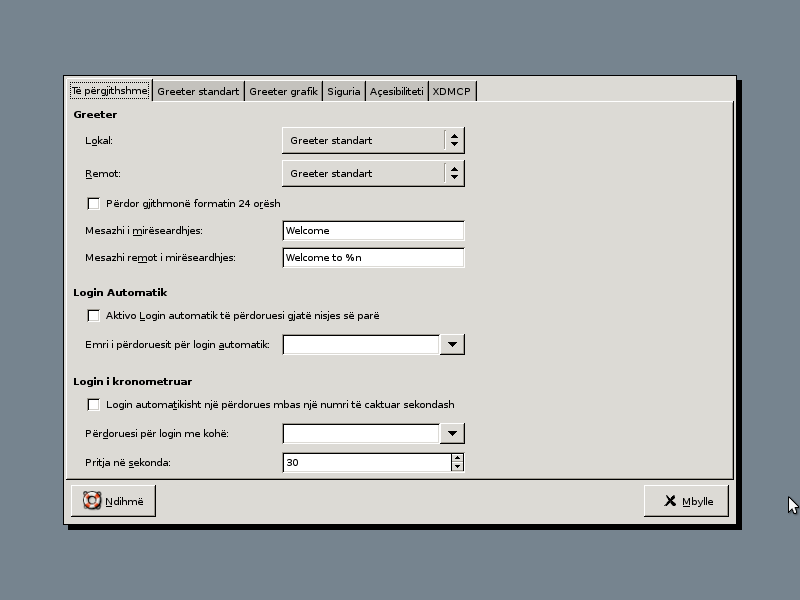This screenshot has height=600, width=800.
Task: Click the Login Automatik section heading
Action: tap(120, 292)
